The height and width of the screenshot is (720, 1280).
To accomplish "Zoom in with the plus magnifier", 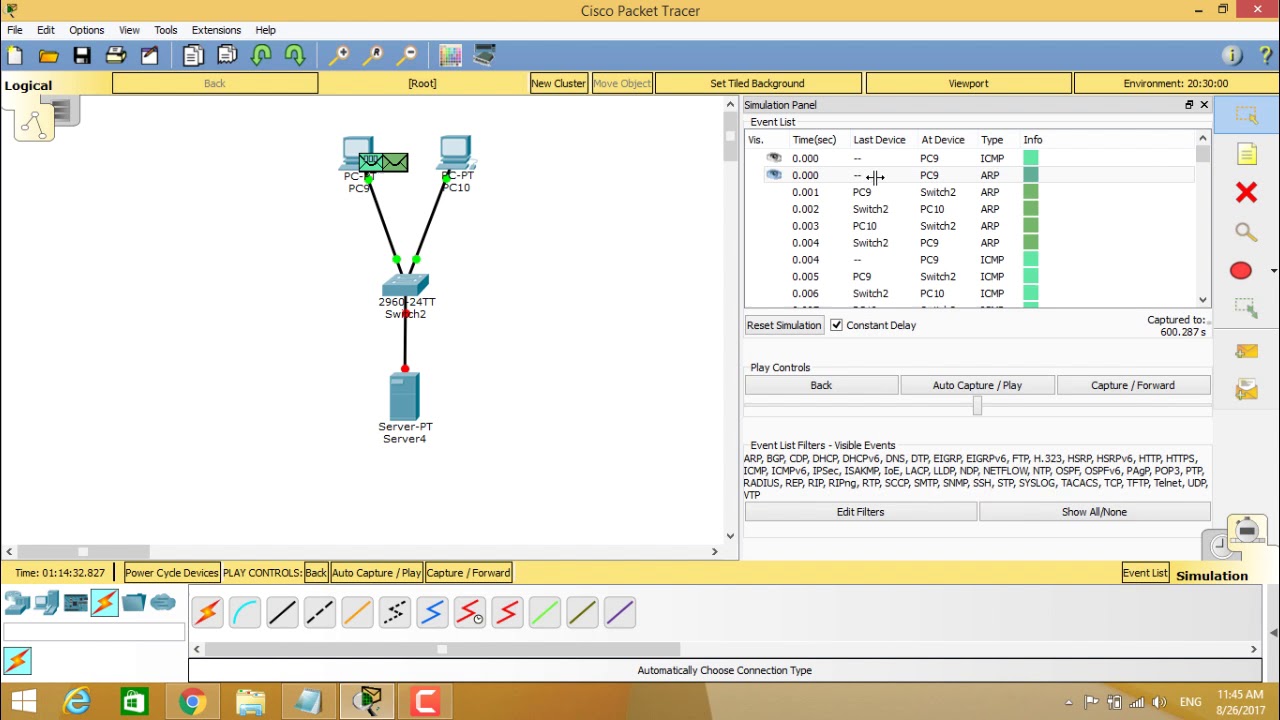I will 339,56.
